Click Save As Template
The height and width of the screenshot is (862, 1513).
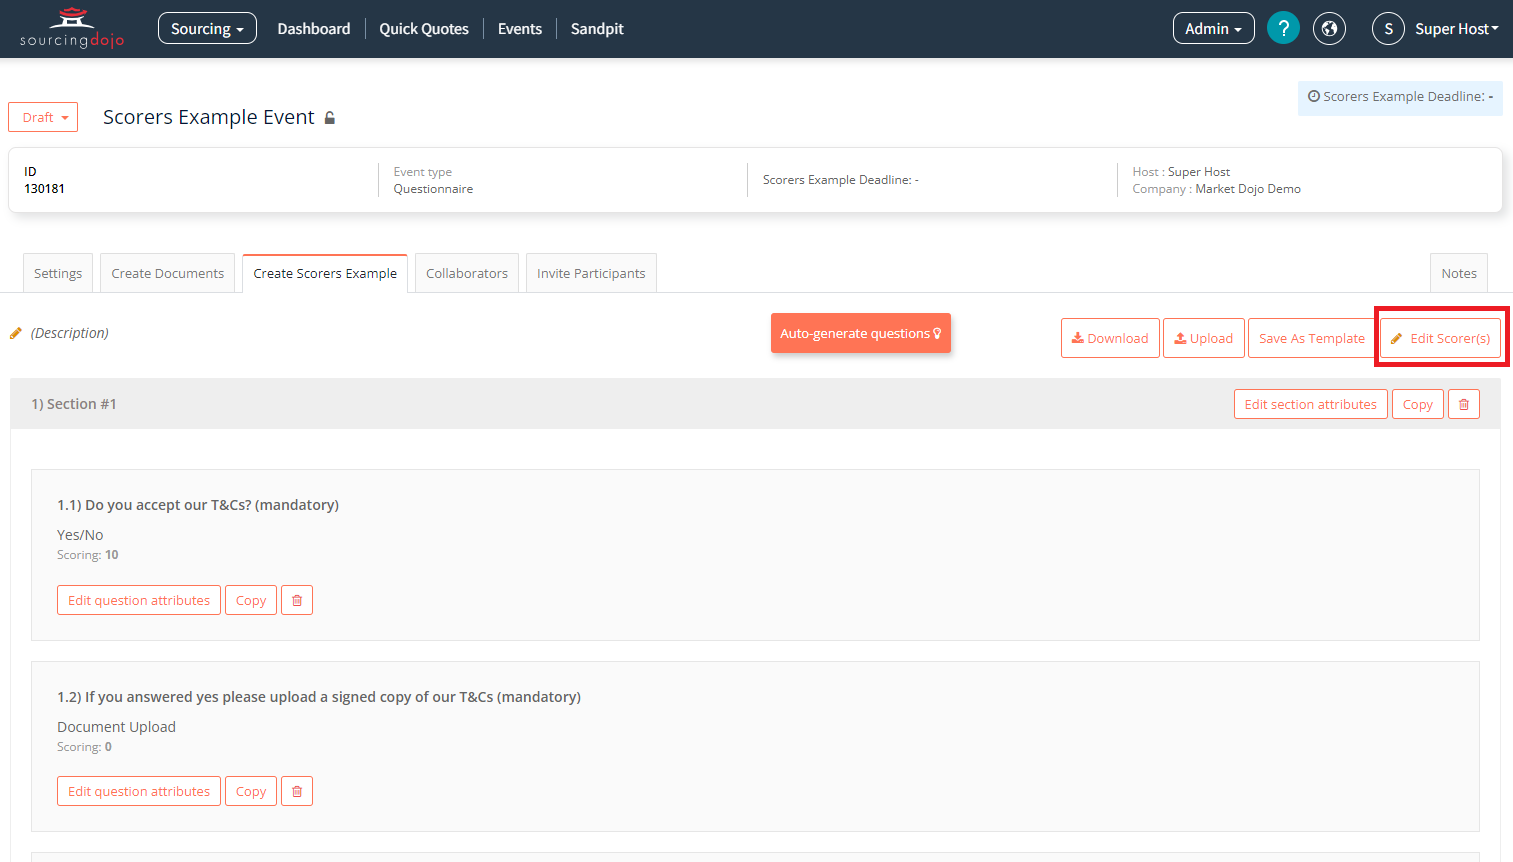click(1312, 338)
